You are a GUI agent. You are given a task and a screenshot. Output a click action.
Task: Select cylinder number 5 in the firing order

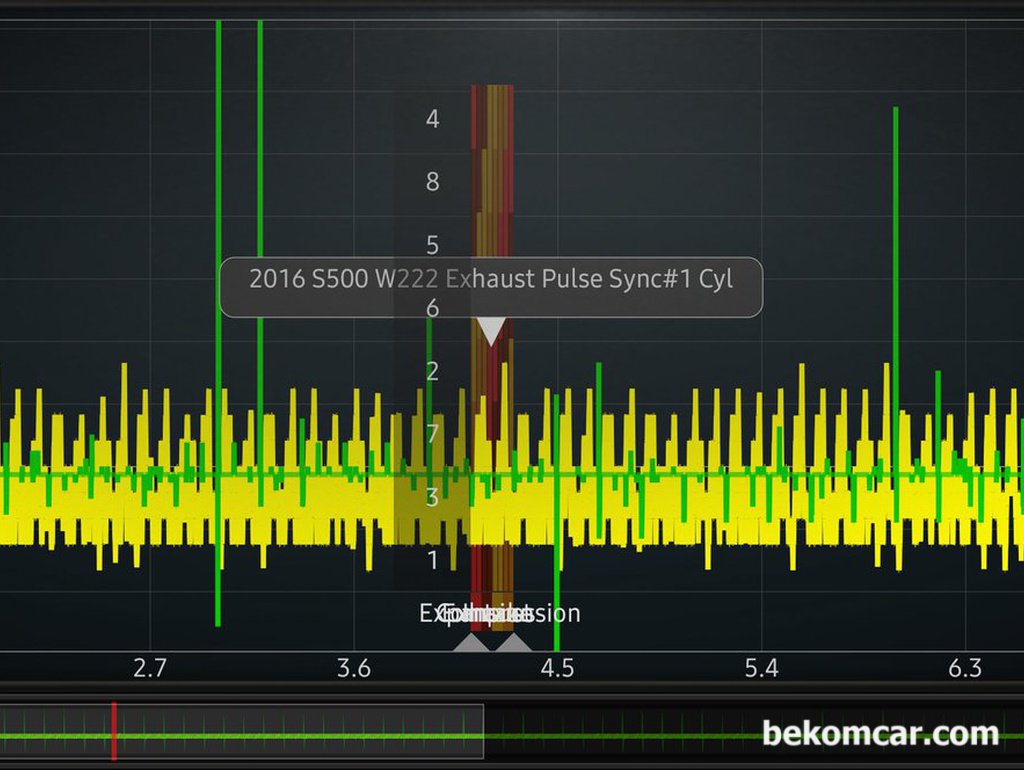click(x=432, y=245)
